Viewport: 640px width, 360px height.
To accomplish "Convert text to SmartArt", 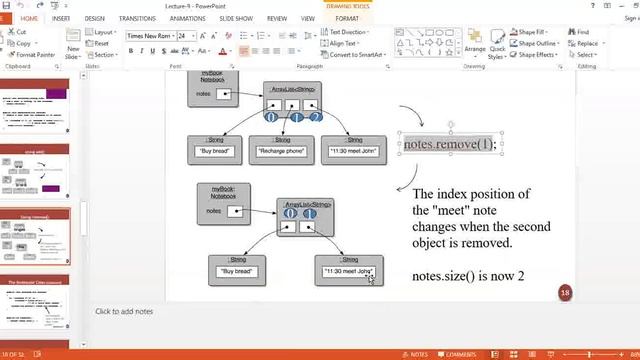I will coord(353,55).
